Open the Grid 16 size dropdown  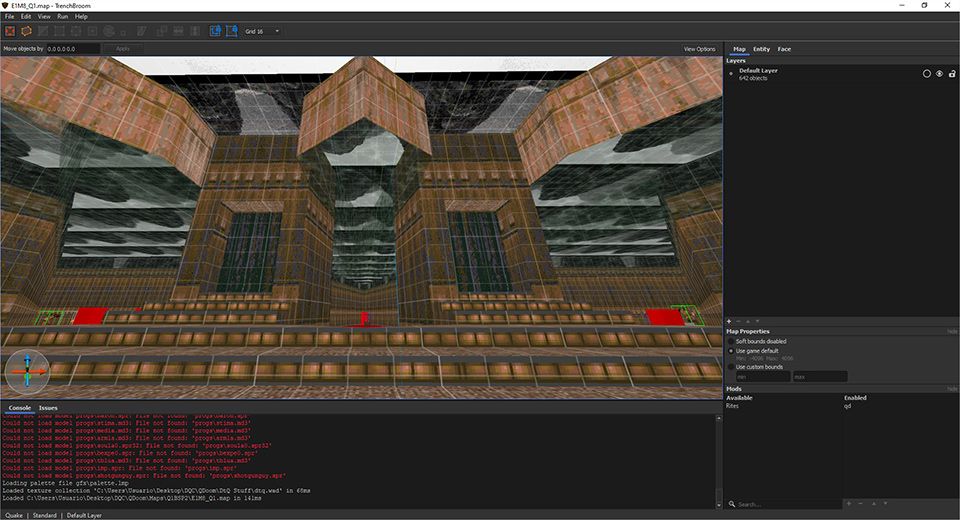[263, 31]
